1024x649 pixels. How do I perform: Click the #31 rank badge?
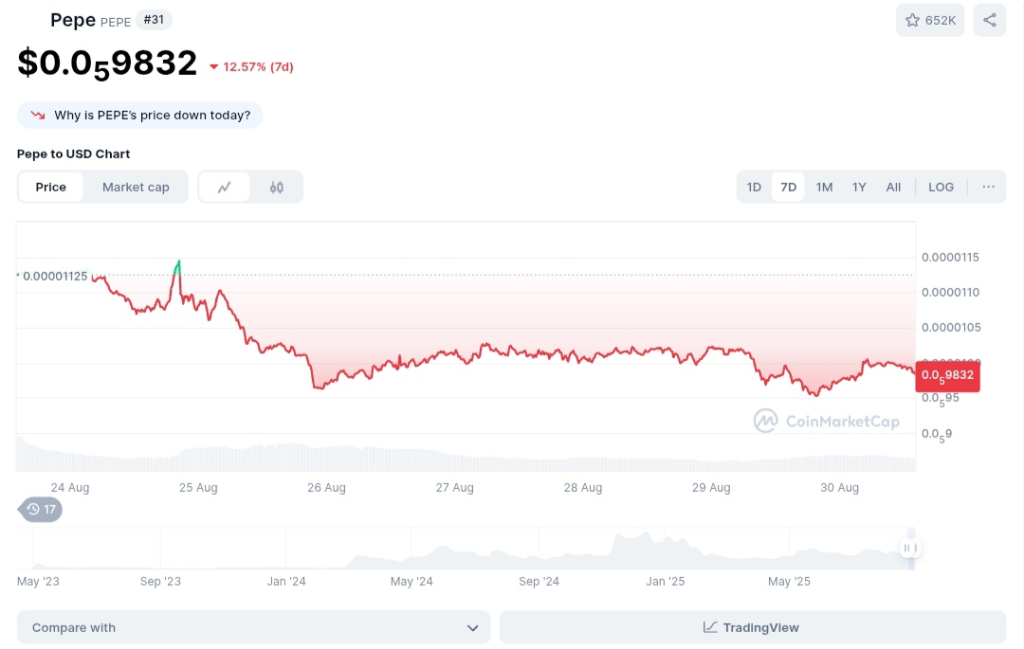click(153, 20)
